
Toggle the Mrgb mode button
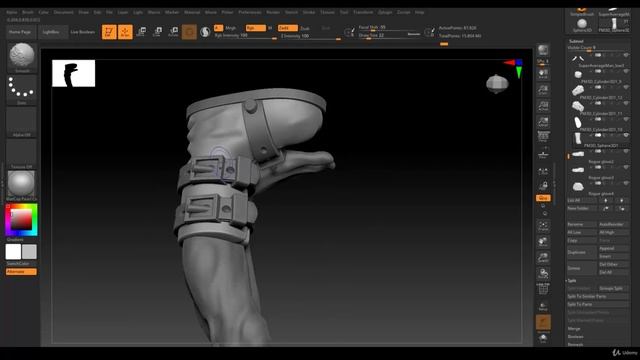point(231,28)
